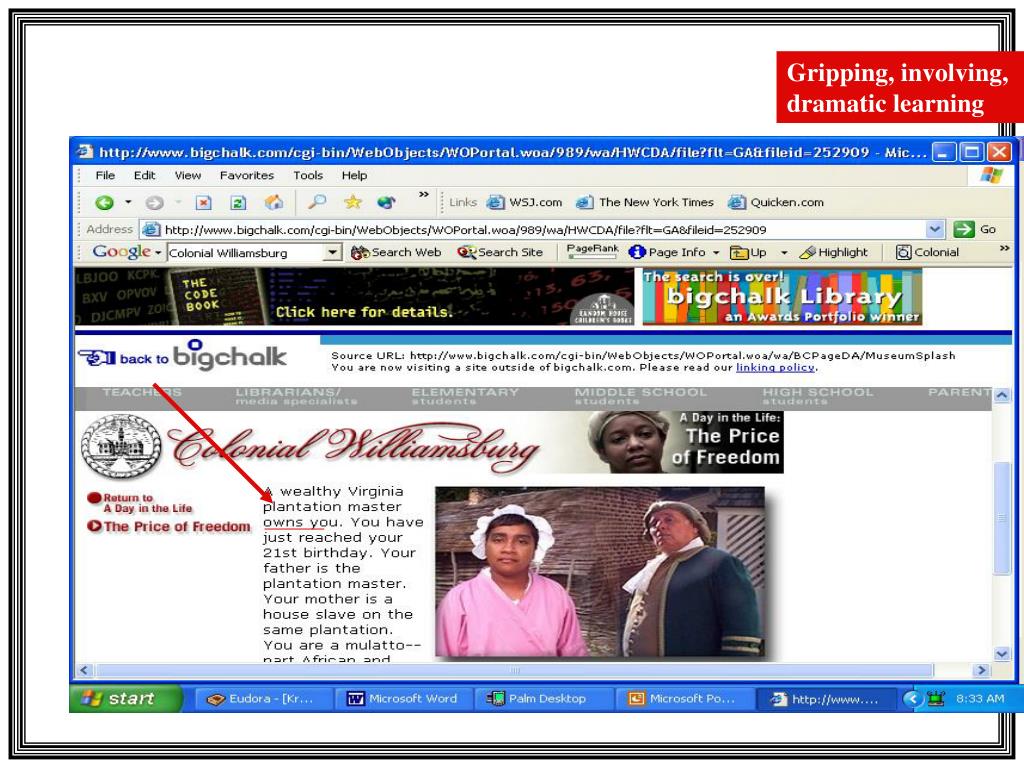The height and width of the screenshot is (768, 1024).
Task: Click the vertical scrollbar thumb
Action: [1002, 518]
